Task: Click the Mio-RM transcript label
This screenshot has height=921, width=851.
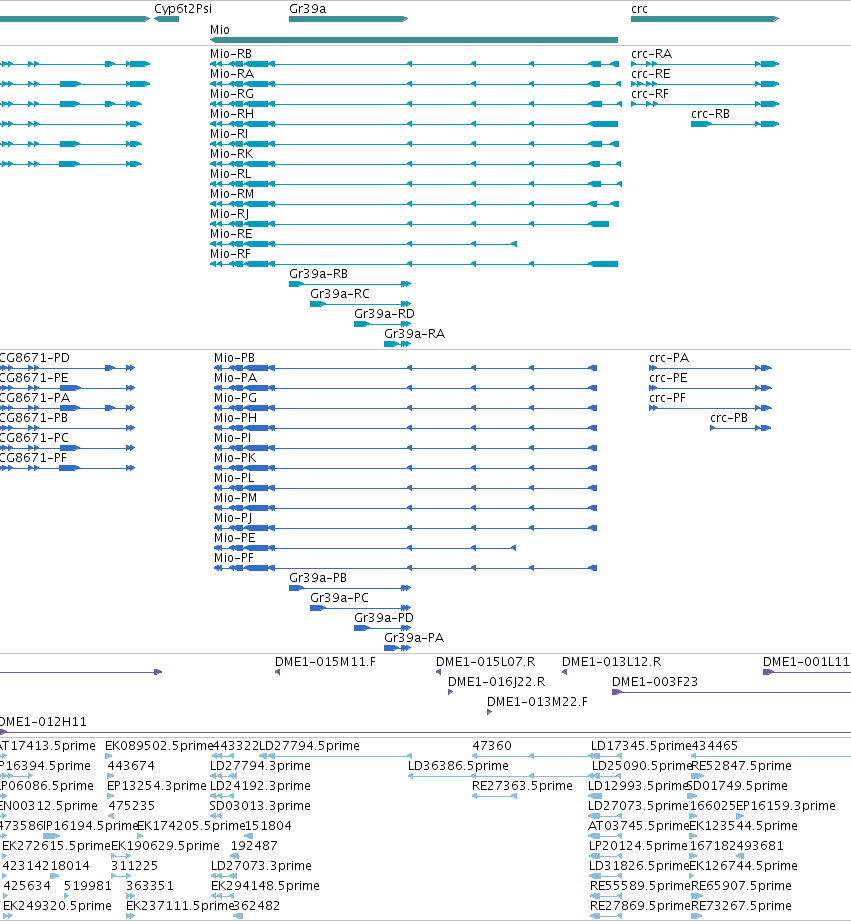Action: point(232,194)
